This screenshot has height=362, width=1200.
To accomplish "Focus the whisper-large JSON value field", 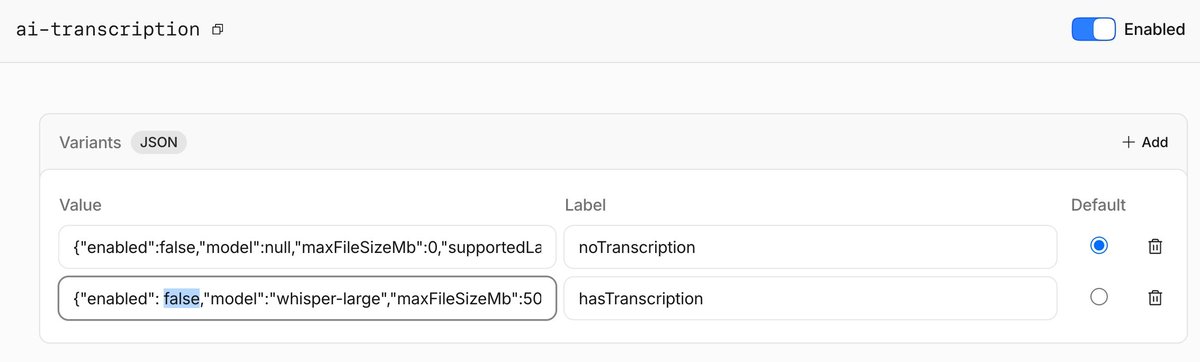I will 307,298.
